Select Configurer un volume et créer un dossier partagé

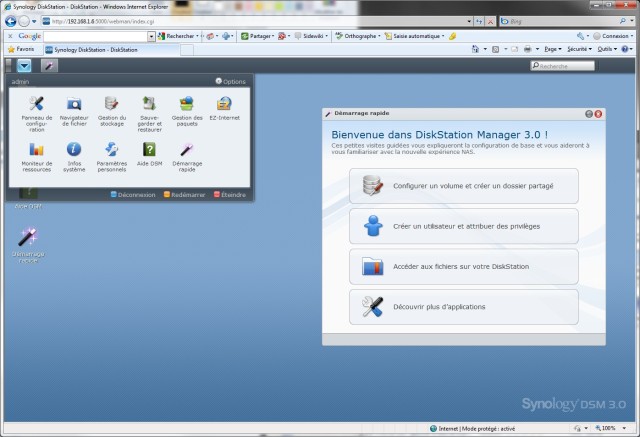click(x=464, y=186)
